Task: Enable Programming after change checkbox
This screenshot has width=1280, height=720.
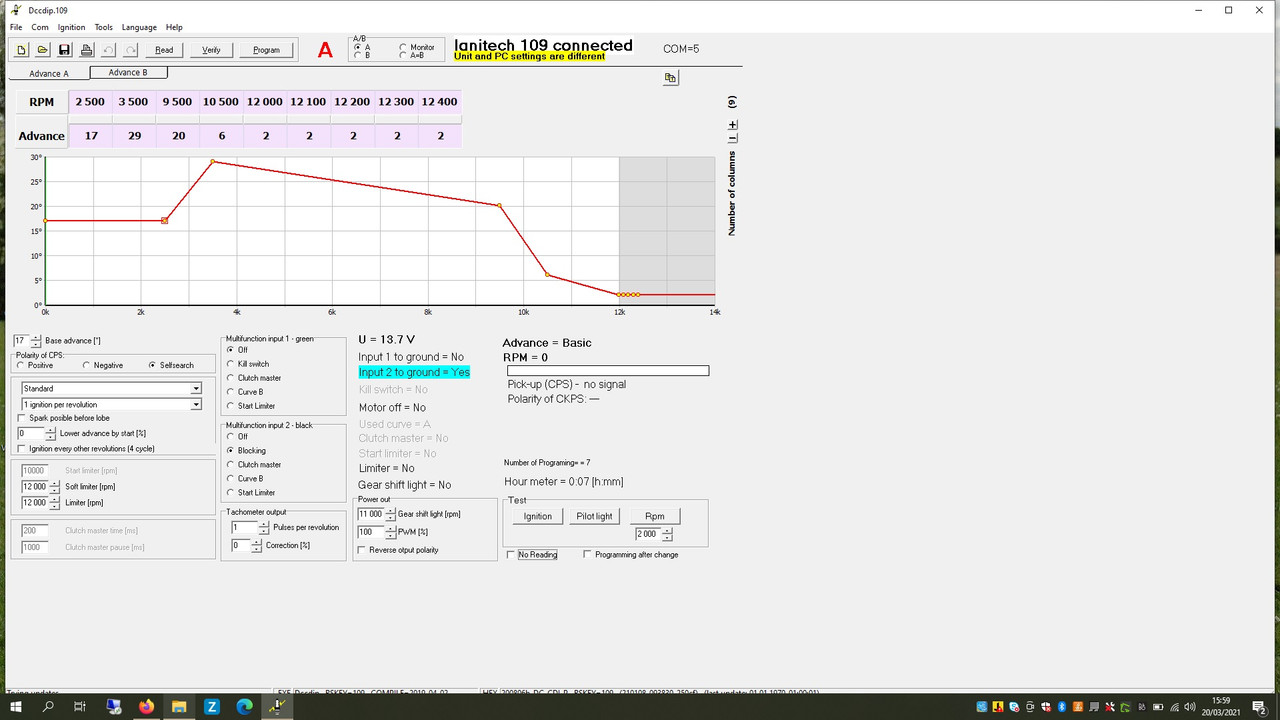Action: (631, 554)
